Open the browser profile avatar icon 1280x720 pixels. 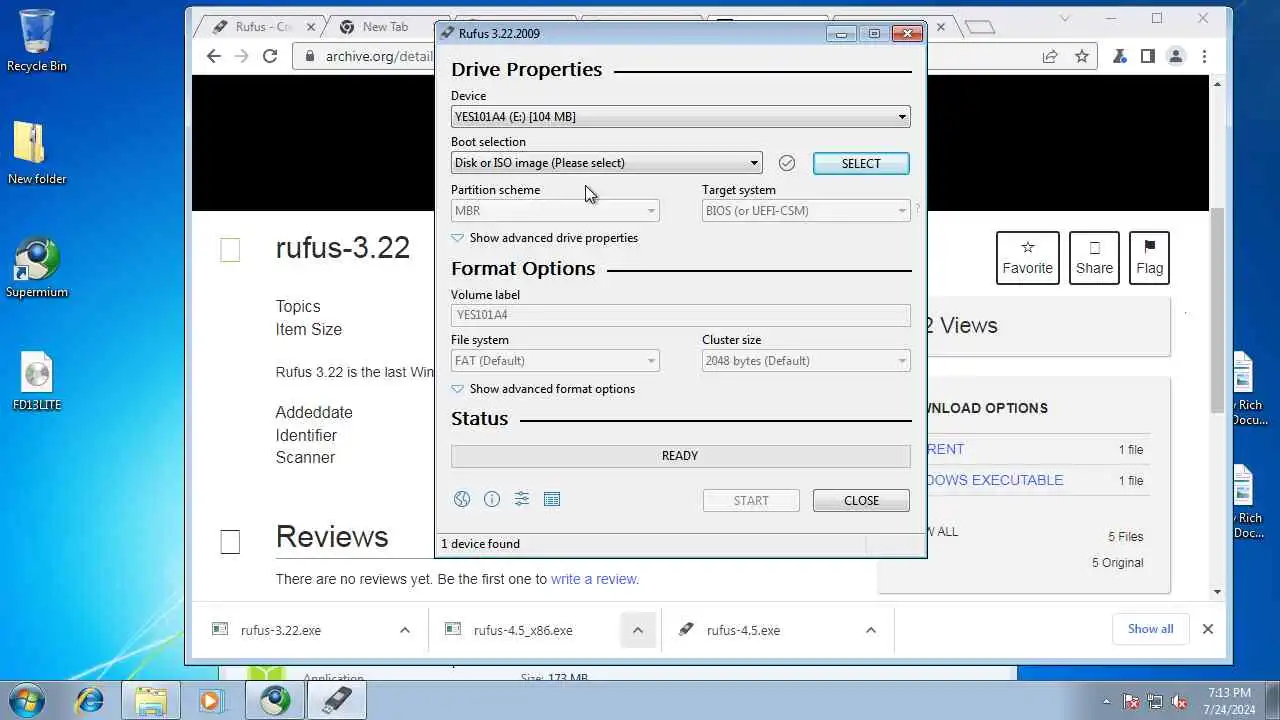point(1176,57)
